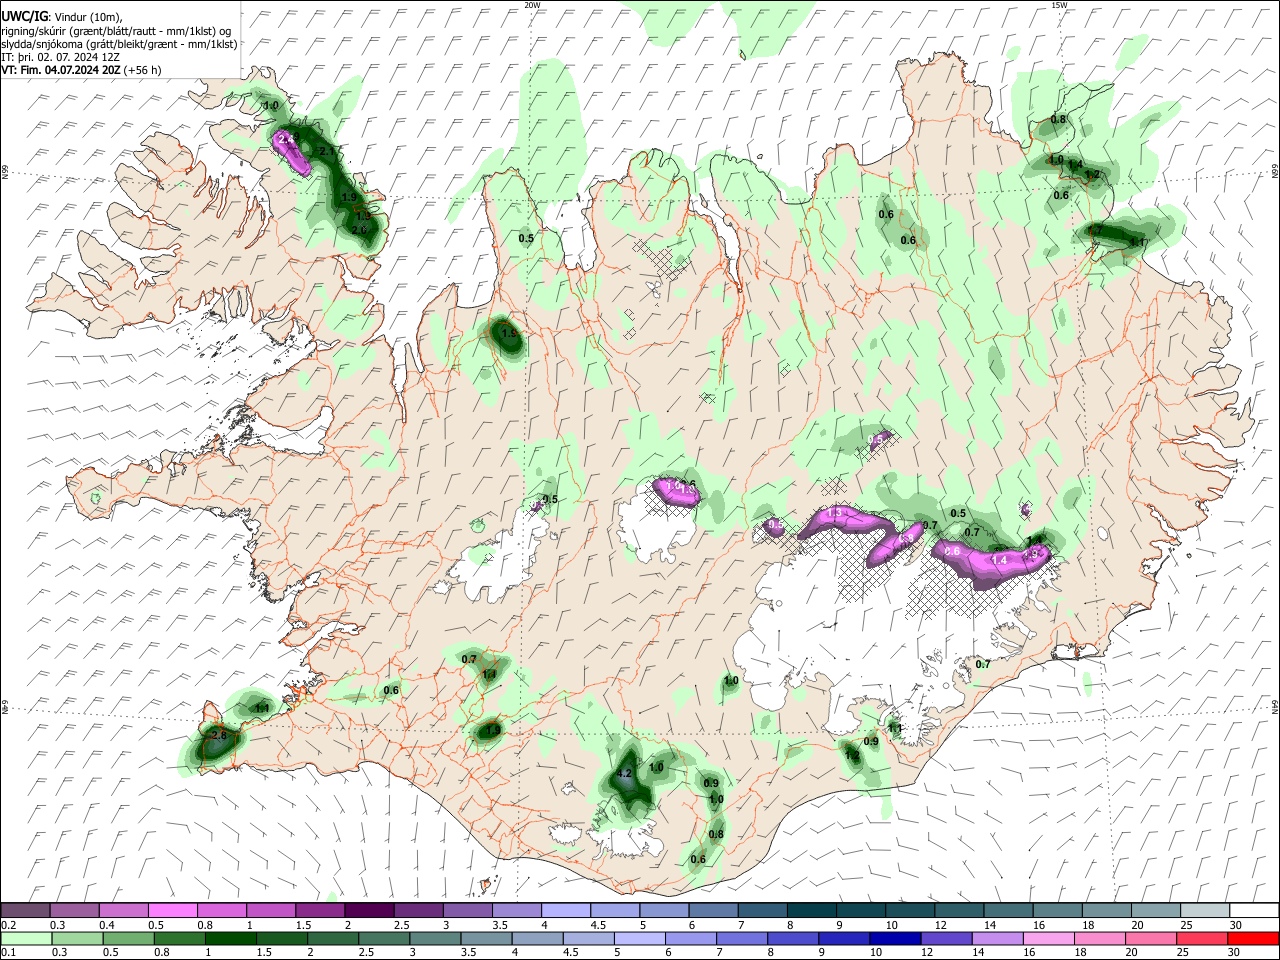Click the palest green 0.1 swatch starting the lower legend row

[x=25, y=938]
